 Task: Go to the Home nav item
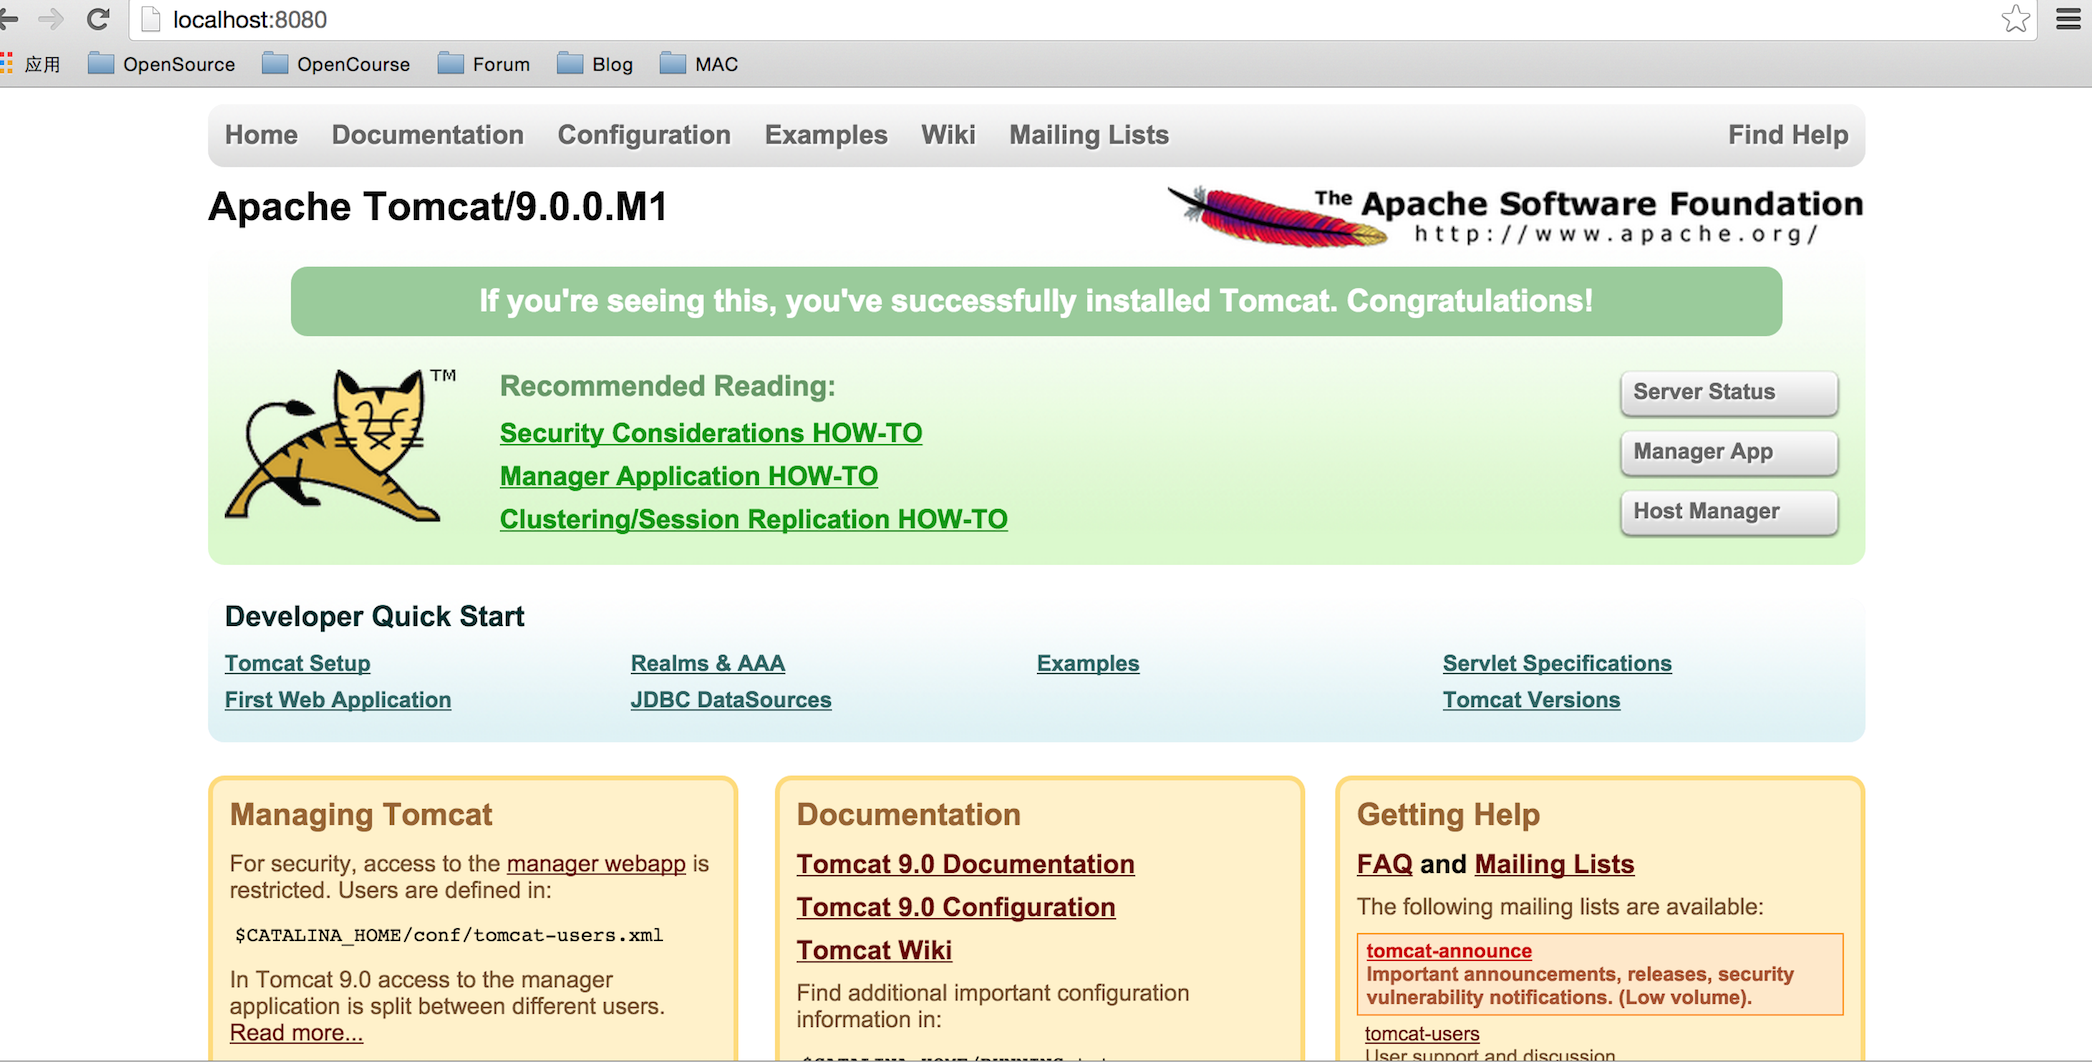[261, 135]
